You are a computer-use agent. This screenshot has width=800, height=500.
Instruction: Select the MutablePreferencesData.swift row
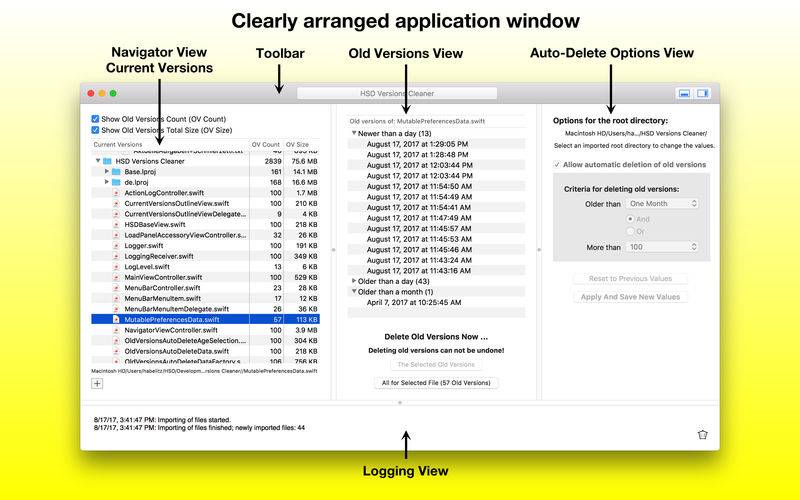206,319
